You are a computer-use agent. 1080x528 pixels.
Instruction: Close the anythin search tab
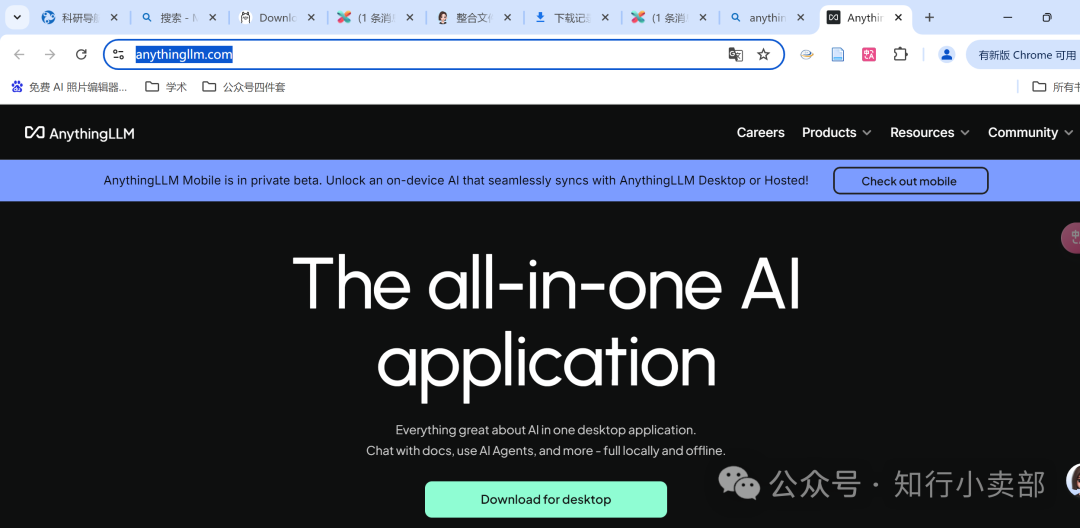(x=801, y=18)
